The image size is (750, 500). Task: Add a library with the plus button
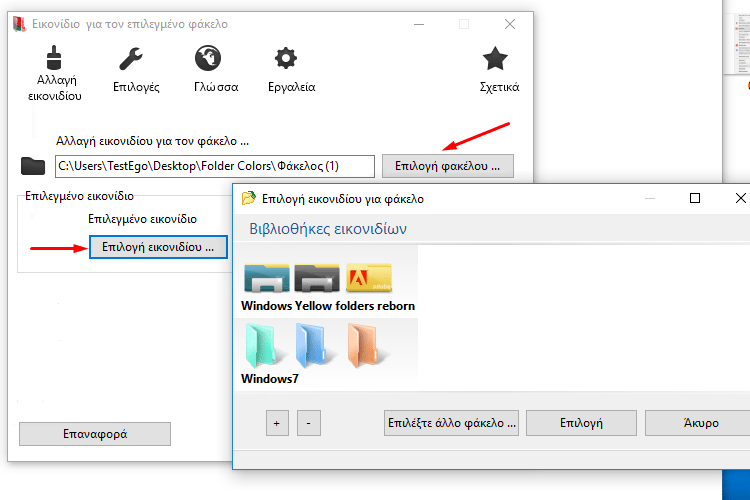277,423
